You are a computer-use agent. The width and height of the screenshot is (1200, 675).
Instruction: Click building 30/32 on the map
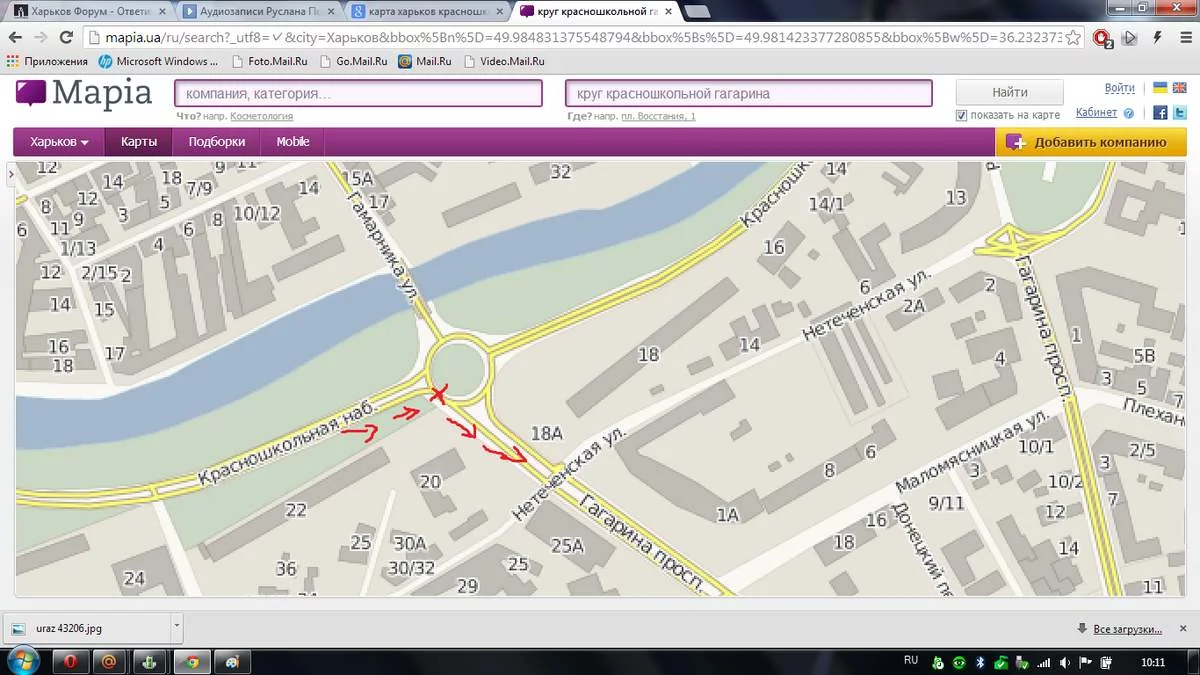[412, 567]
